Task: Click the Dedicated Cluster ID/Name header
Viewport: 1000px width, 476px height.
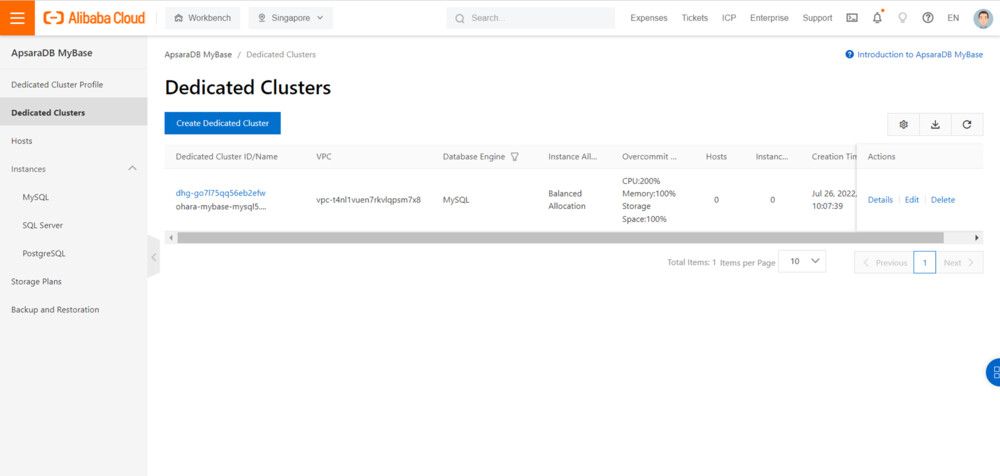Action: coord(226,156)
